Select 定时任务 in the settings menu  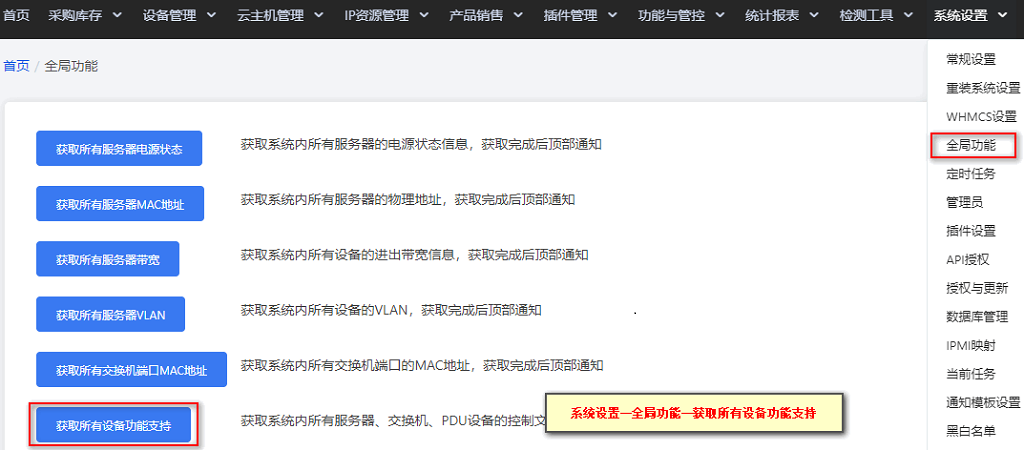[971, 174]
